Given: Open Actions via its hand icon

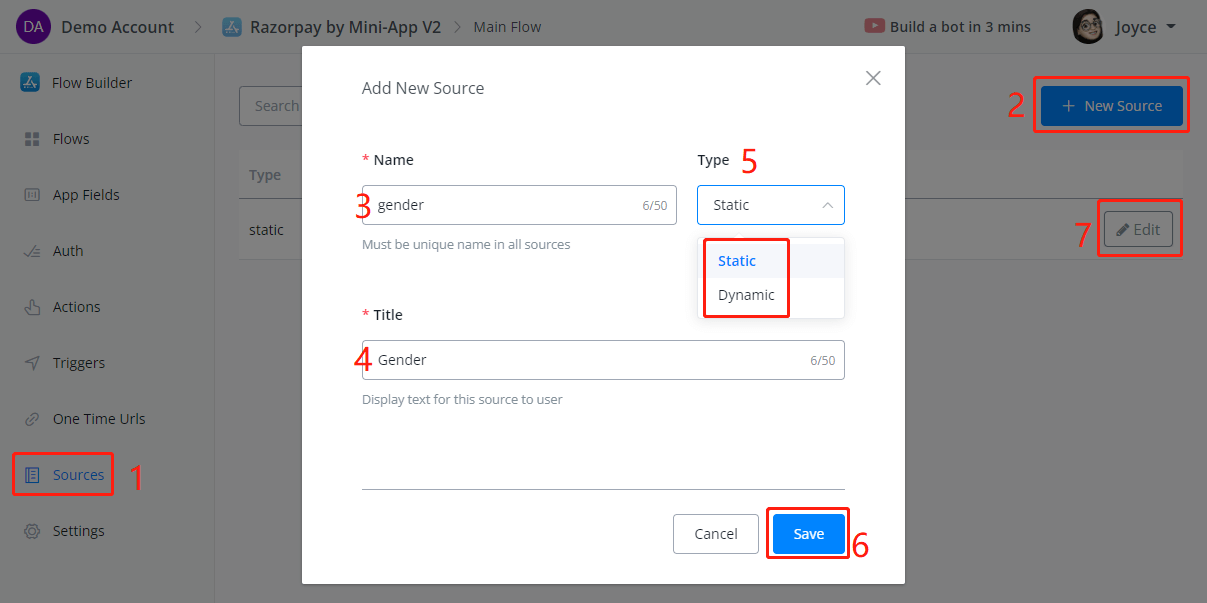Looking at the screenshot, I should pyautogui.click(x=31, y=307).
